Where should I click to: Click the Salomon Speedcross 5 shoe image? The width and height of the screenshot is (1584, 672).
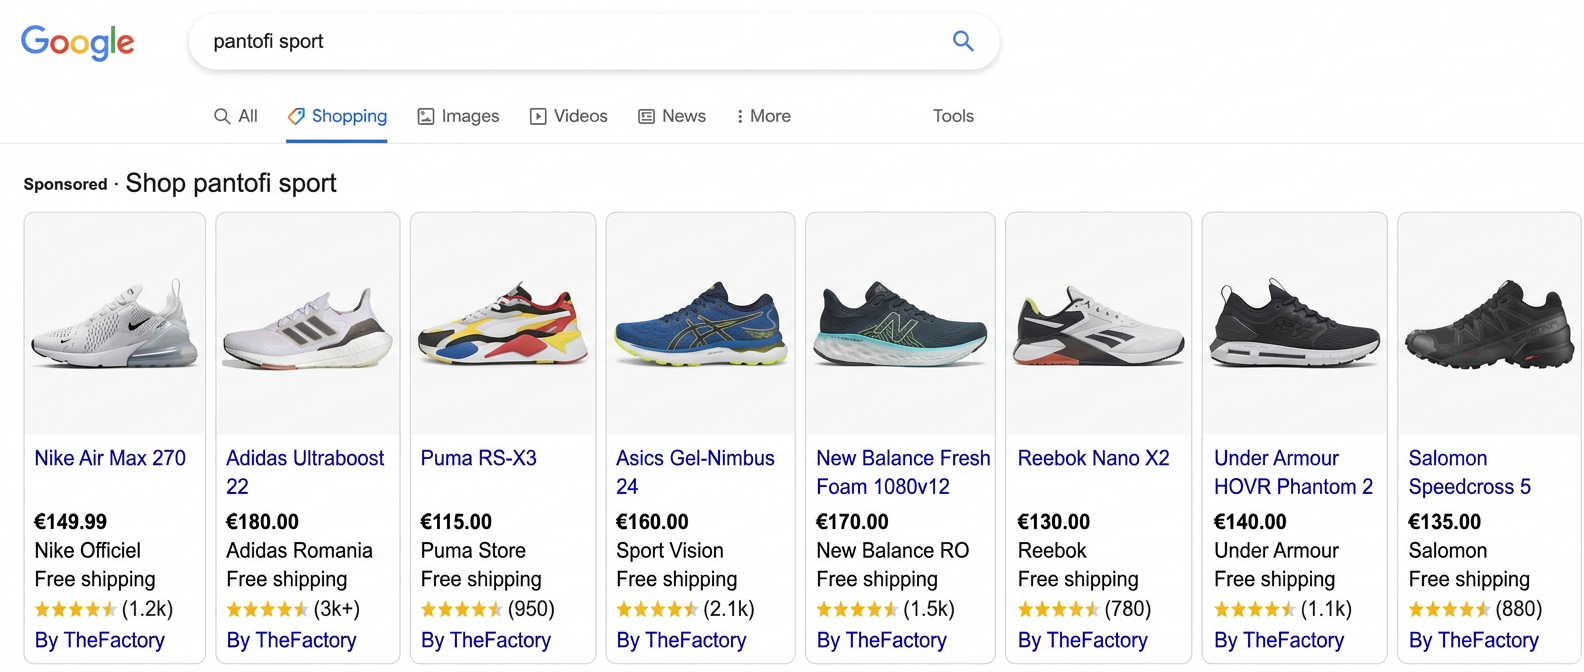[1489, 324]
